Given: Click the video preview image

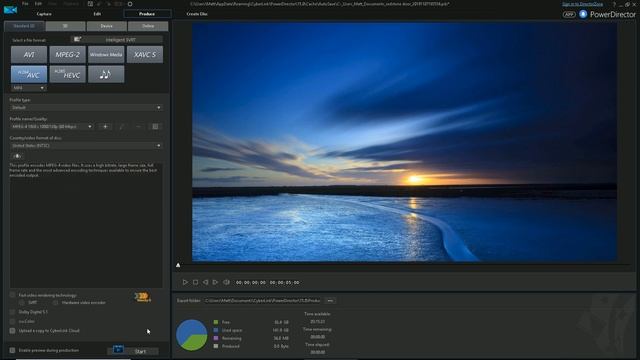Looking at the screenshot, I should [x=404, y=142].
